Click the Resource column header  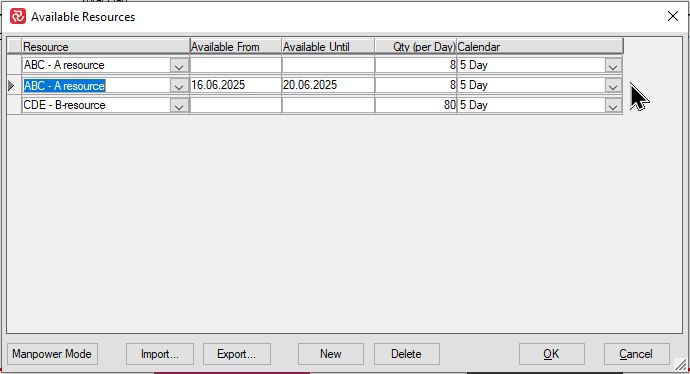[106, 47]
